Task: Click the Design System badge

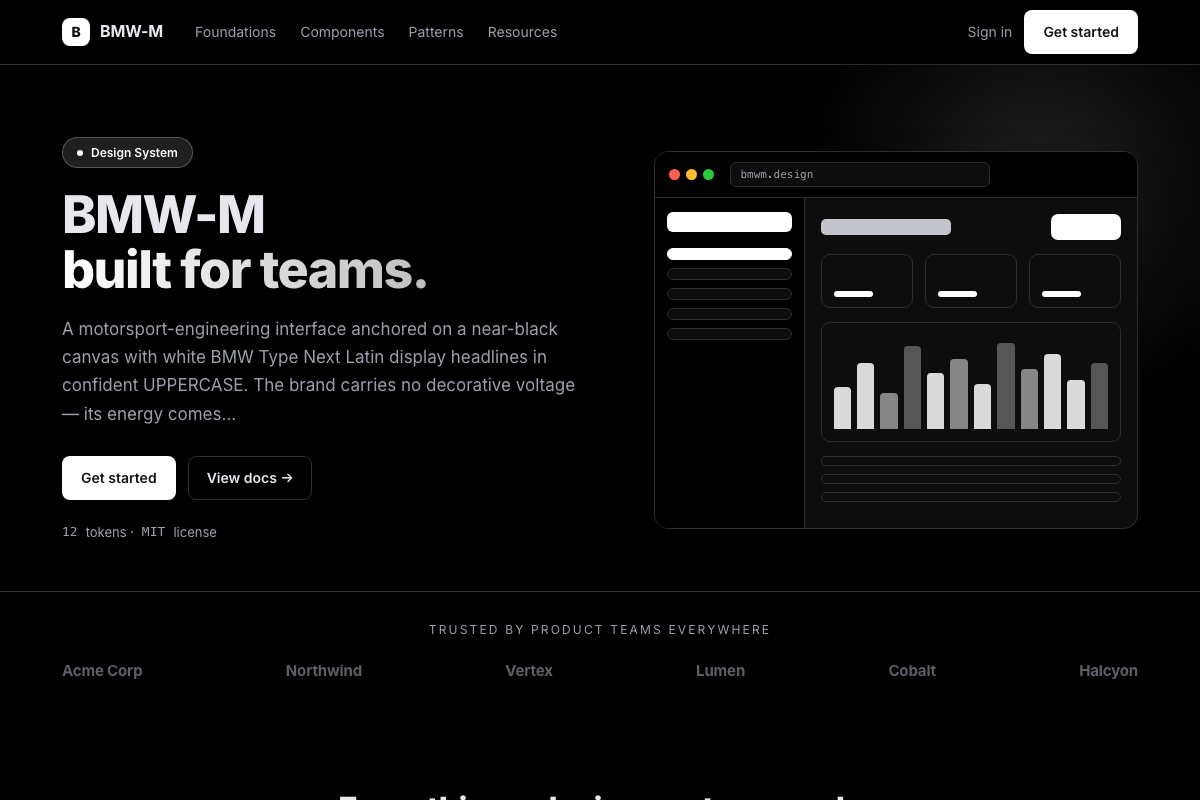Action: [127, 153]
